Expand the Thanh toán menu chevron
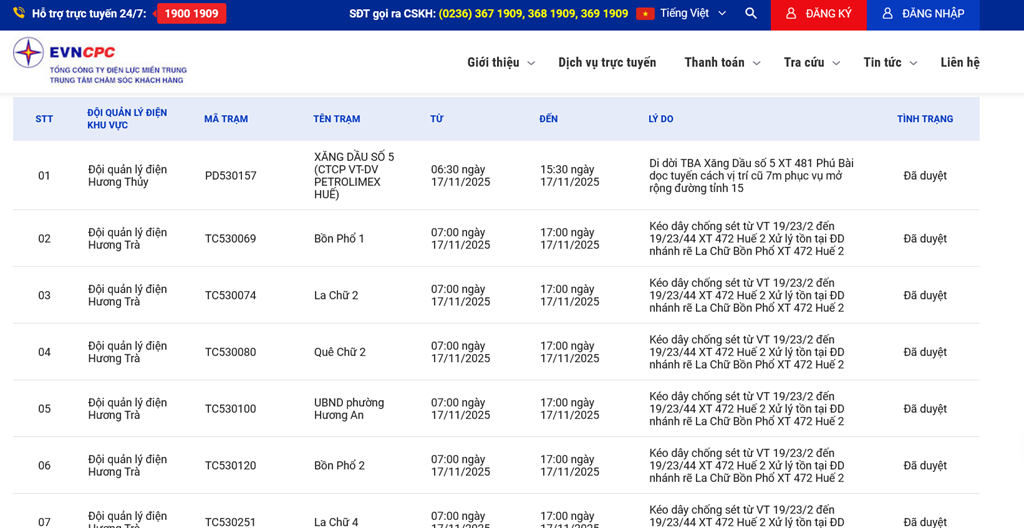1024x528 pixels. (756, 63)
